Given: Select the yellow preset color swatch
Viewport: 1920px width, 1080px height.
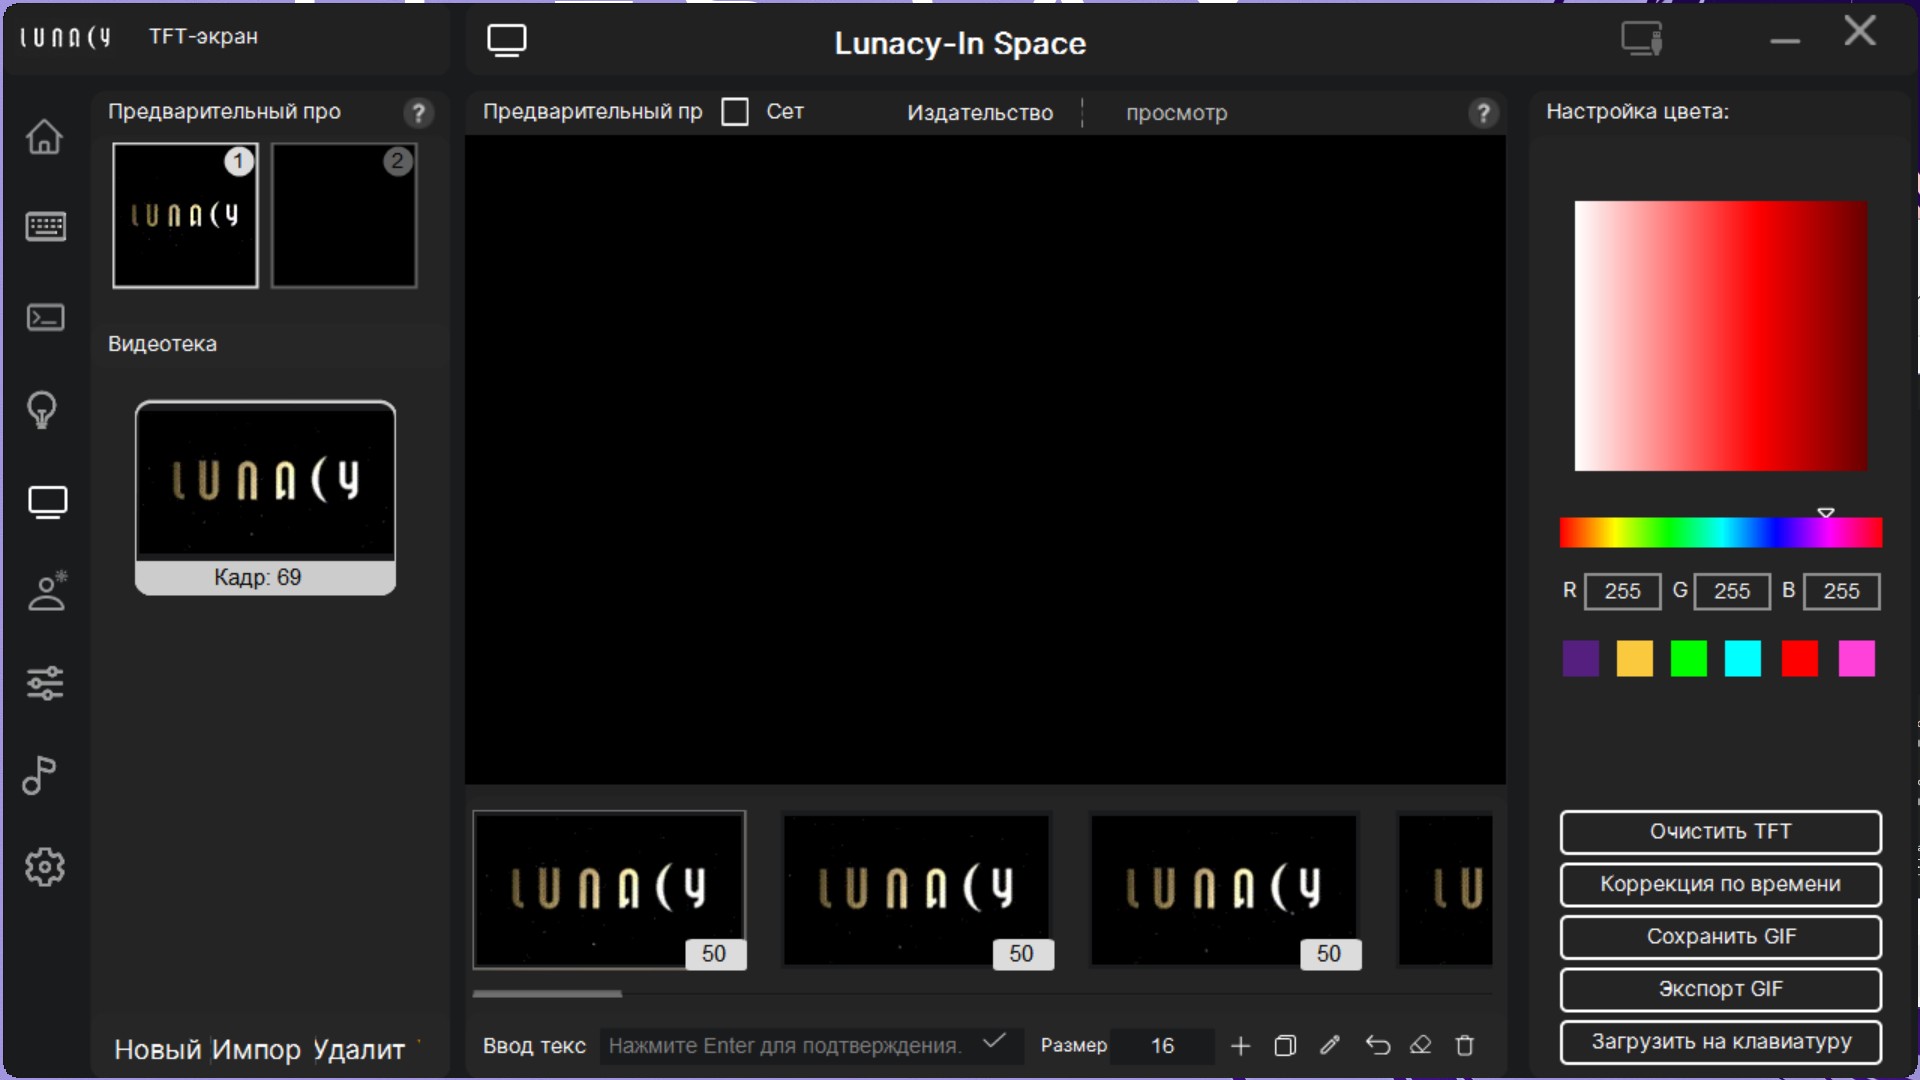Looking at the screenshot, I should 1635,659.
